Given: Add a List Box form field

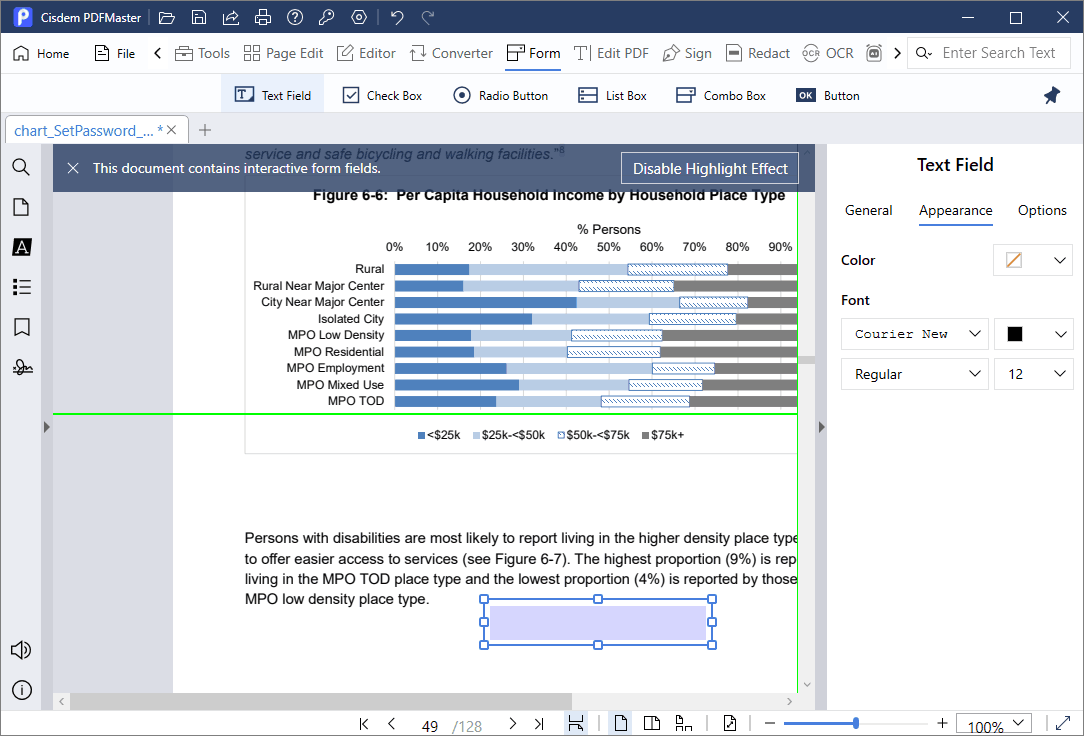Looking at the screenshot, I should tap(613, 95).
